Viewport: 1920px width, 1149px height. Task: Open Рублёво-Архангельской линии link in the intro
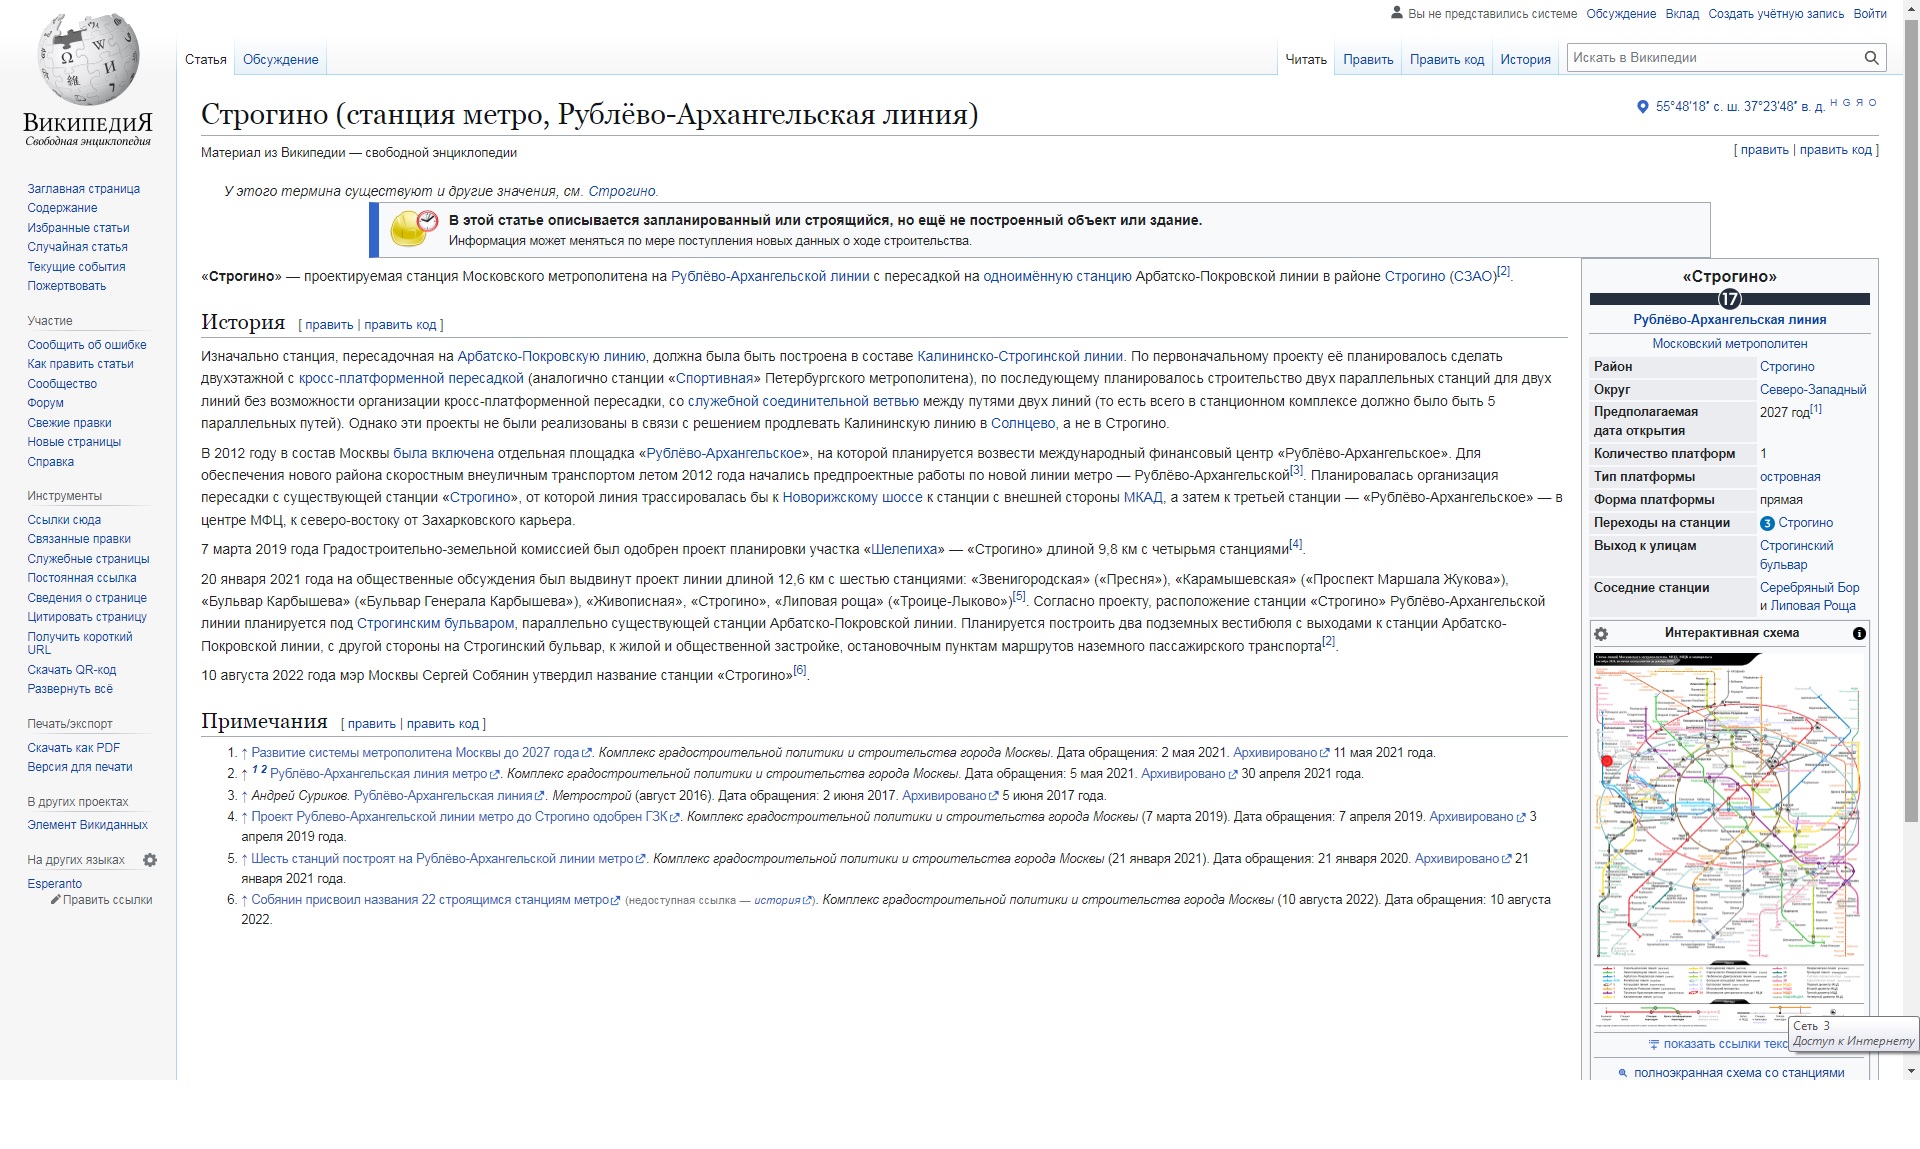pos(770,277)
